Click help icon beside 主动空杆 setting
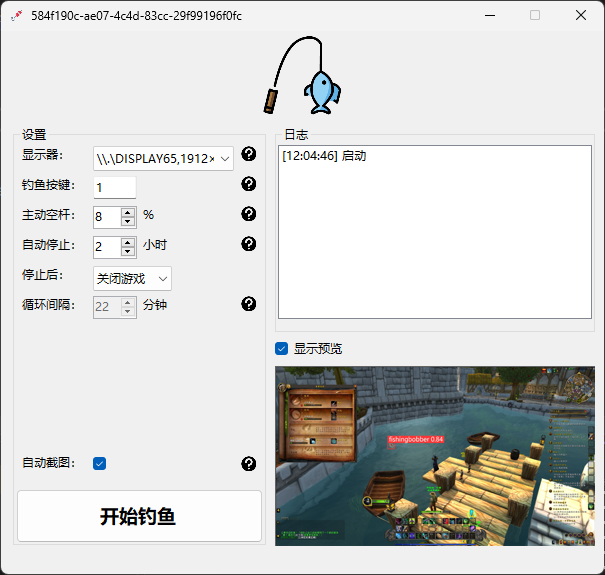605x575 pixels. (x=248, y=214)
